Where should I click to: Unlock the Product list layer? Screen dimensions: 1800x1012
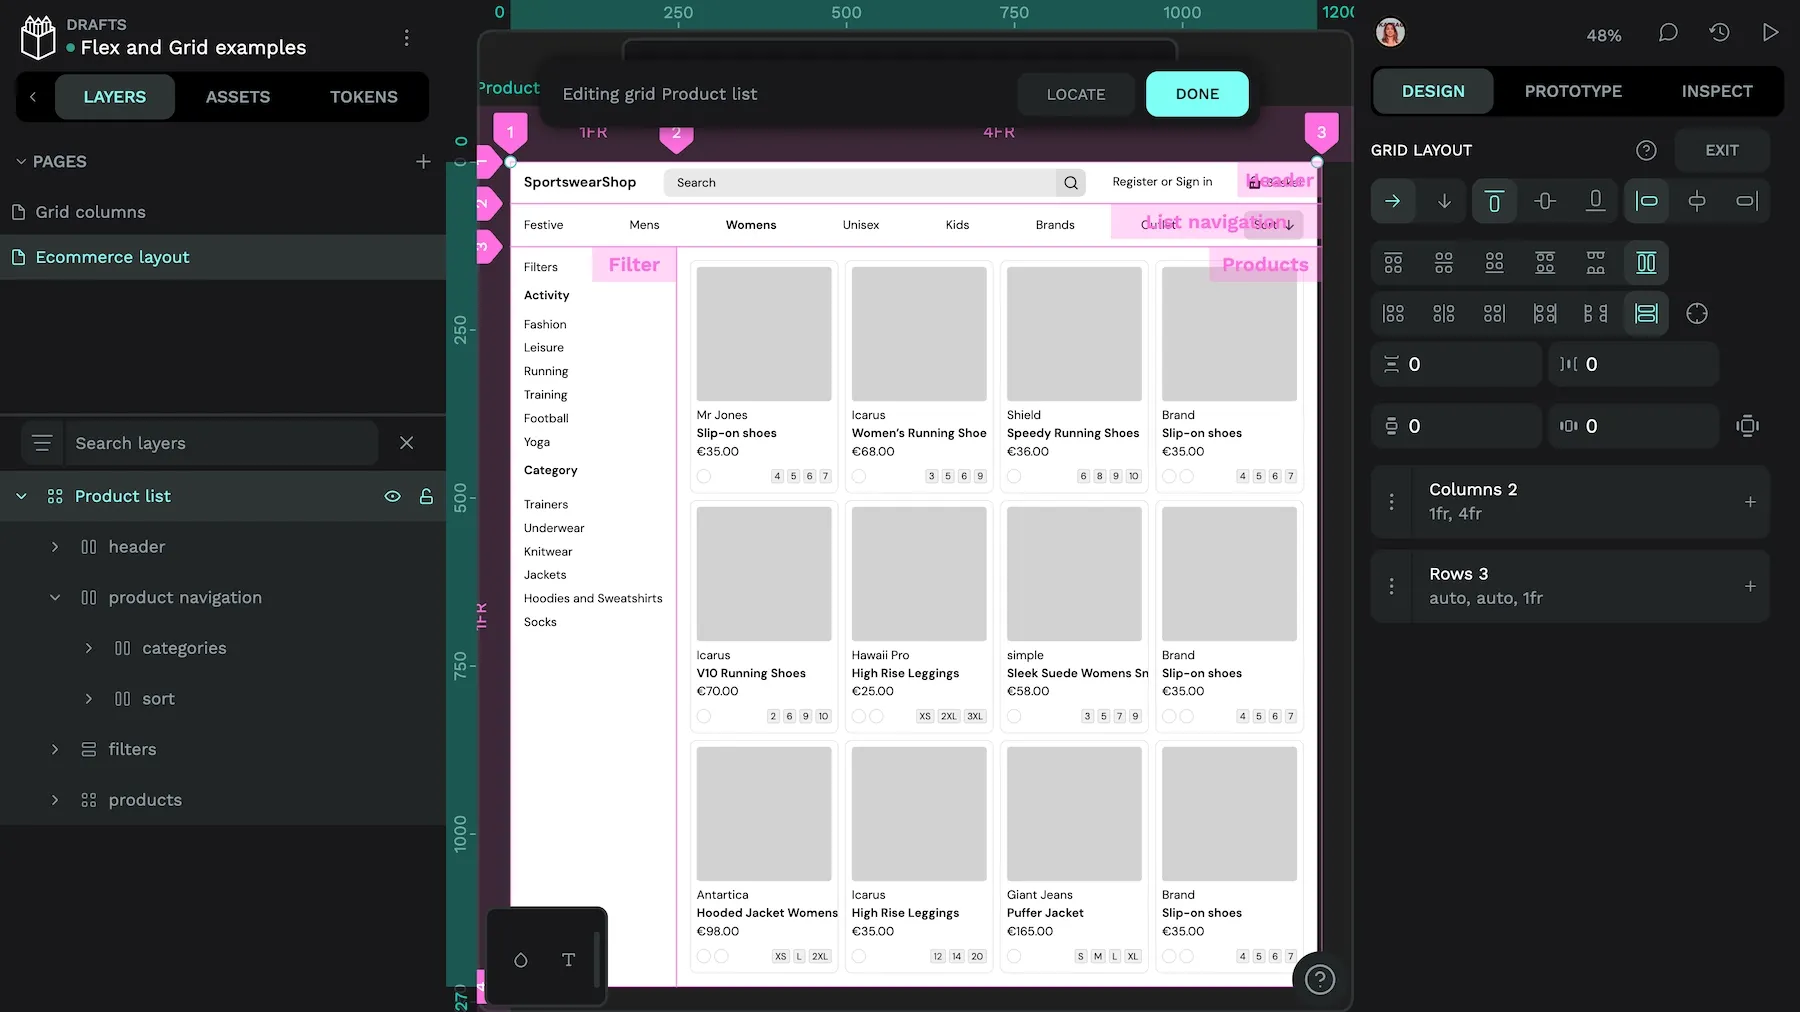pos(426,496)
